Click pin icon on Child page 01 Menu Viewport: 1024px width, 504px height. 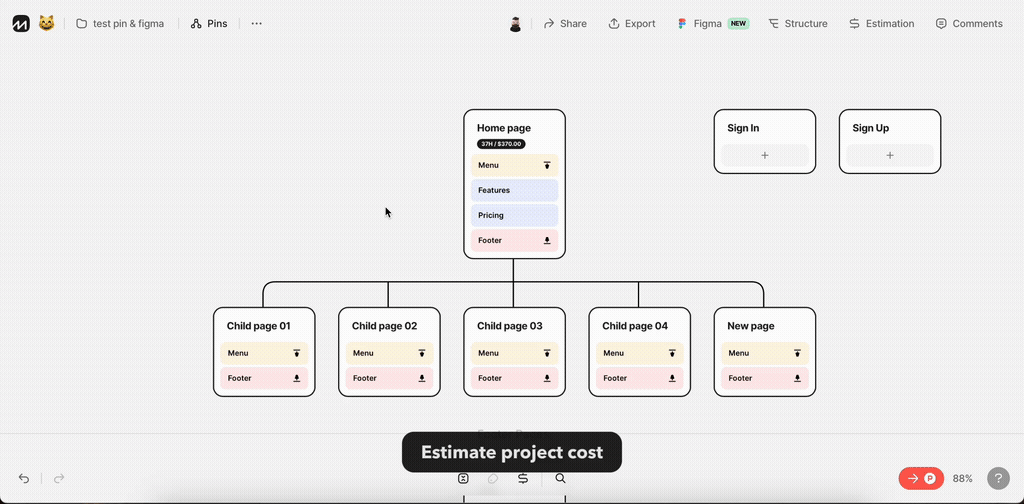coord(296,353)
